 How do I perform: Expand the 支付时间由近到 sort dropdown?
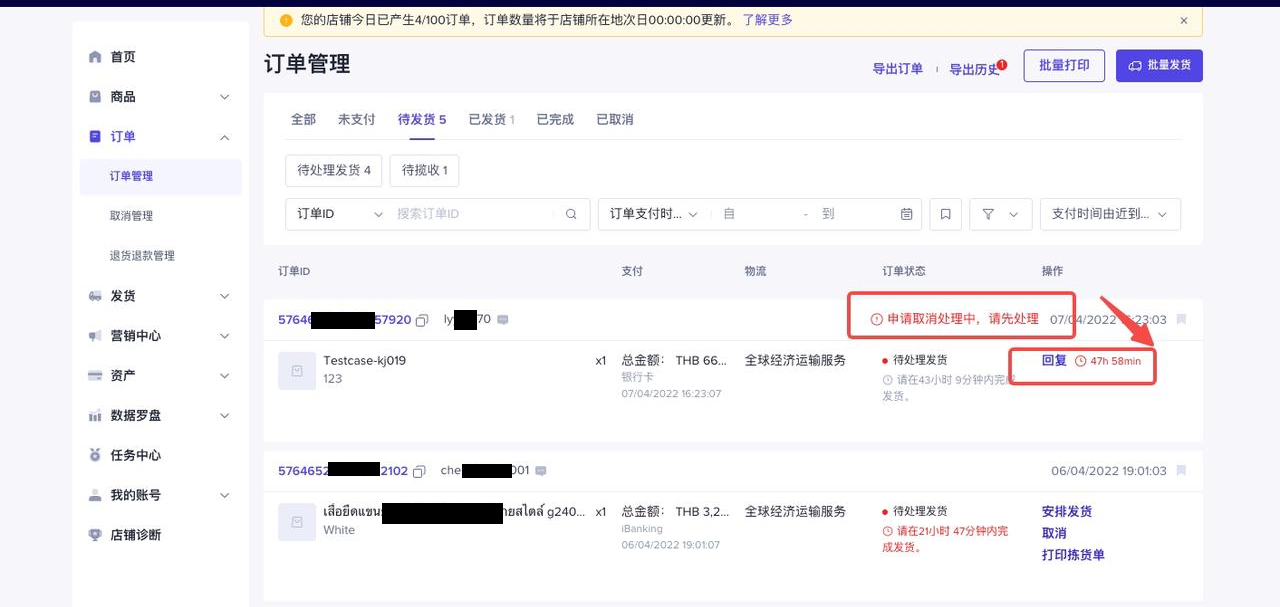pos(1110,214)
